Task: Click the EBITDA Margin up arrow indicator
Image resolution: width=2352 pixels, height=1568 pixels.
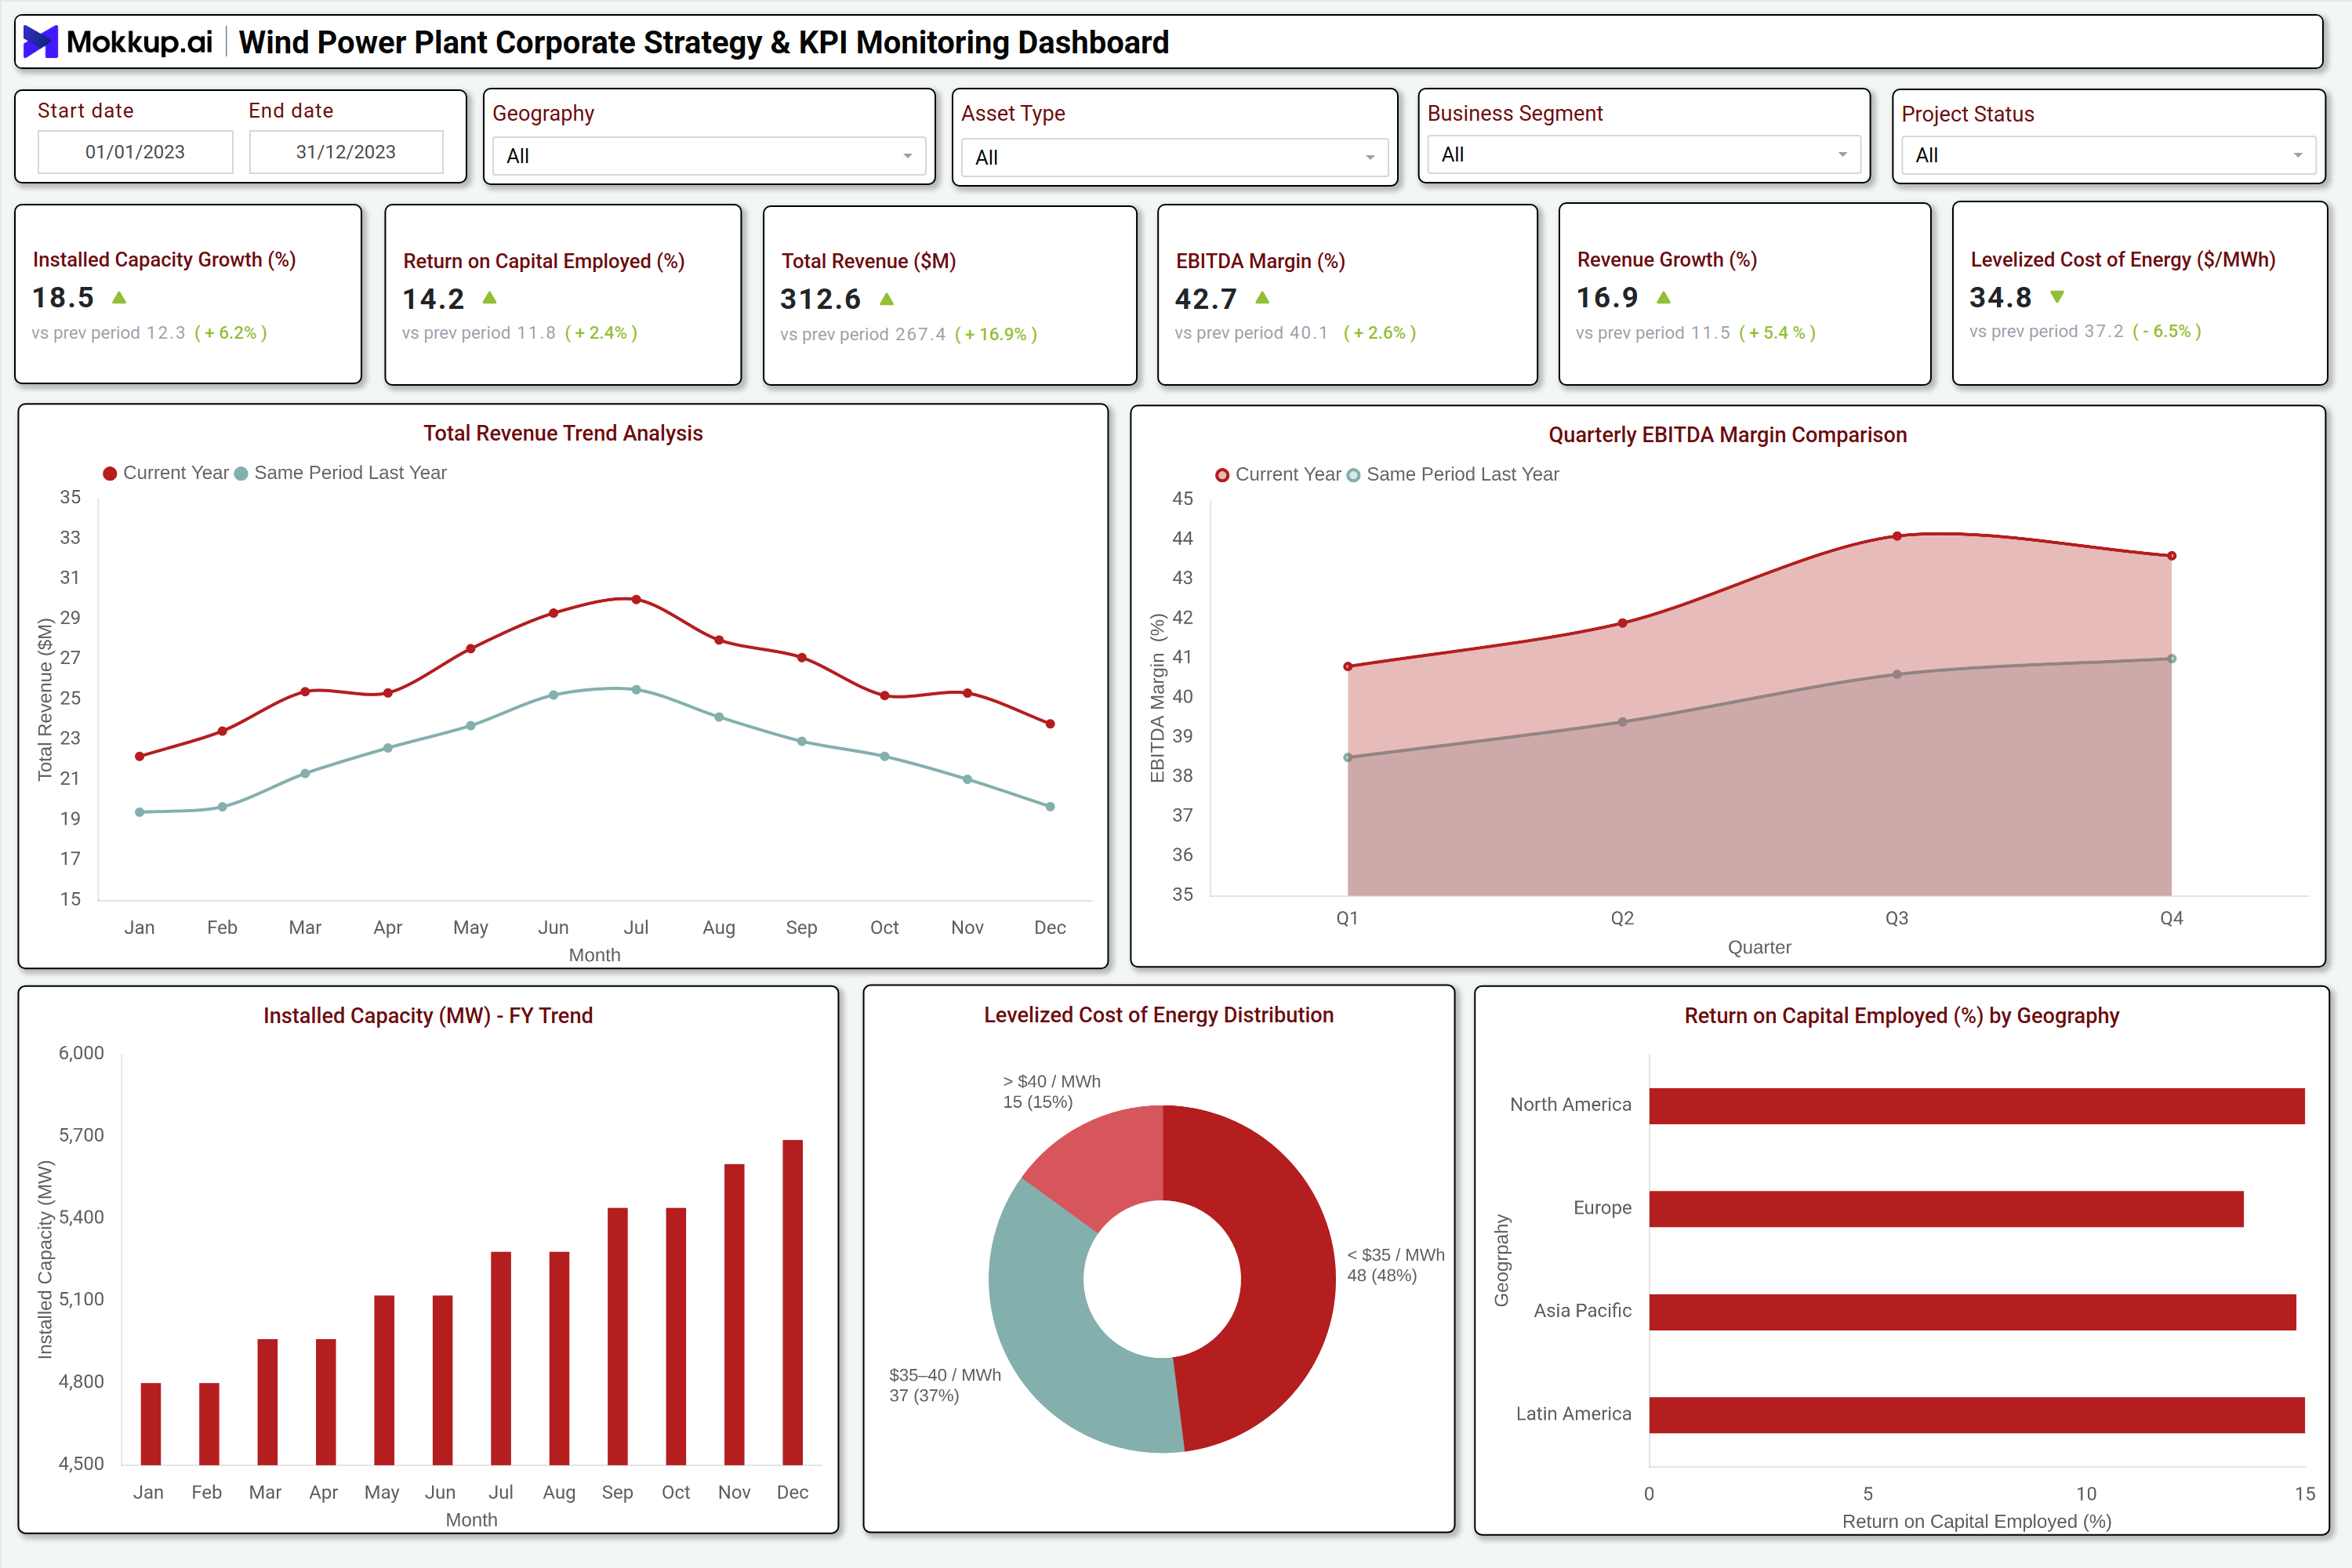Action: click(x=1262, y=297)
